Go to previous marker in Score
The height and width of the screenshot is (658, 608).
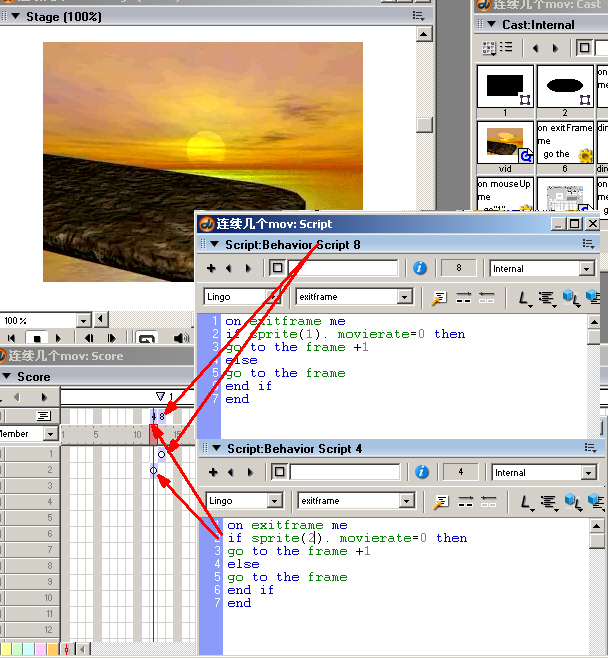[17, 397]
